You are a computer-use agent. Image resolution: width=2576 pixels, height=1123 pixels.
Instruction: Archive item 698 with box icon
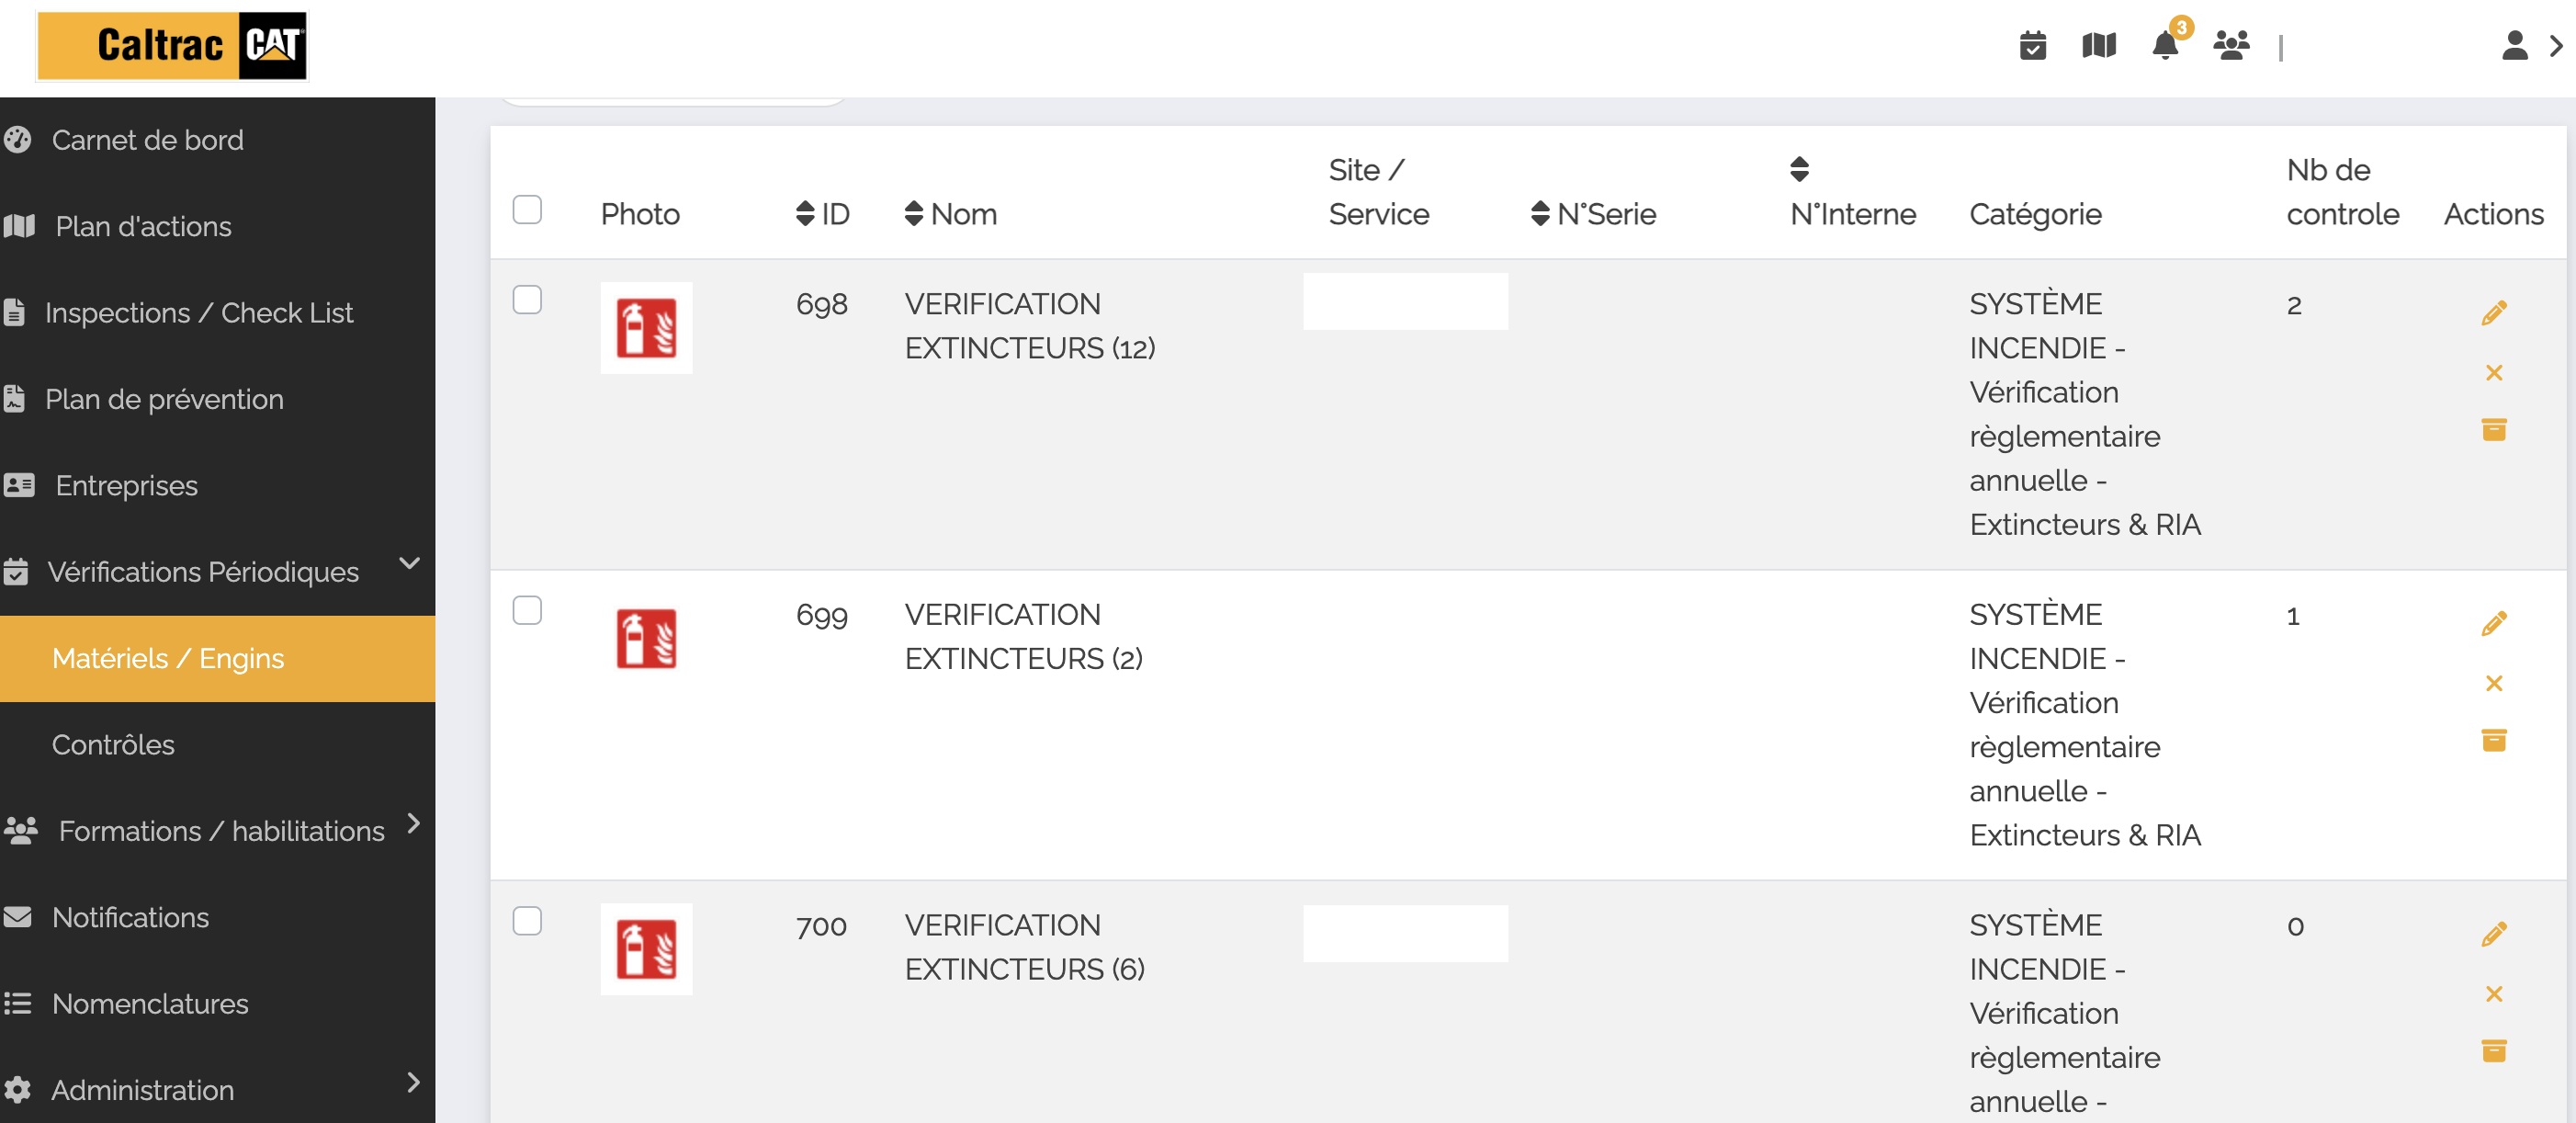pyautogui.click(x=2493, y=430)
